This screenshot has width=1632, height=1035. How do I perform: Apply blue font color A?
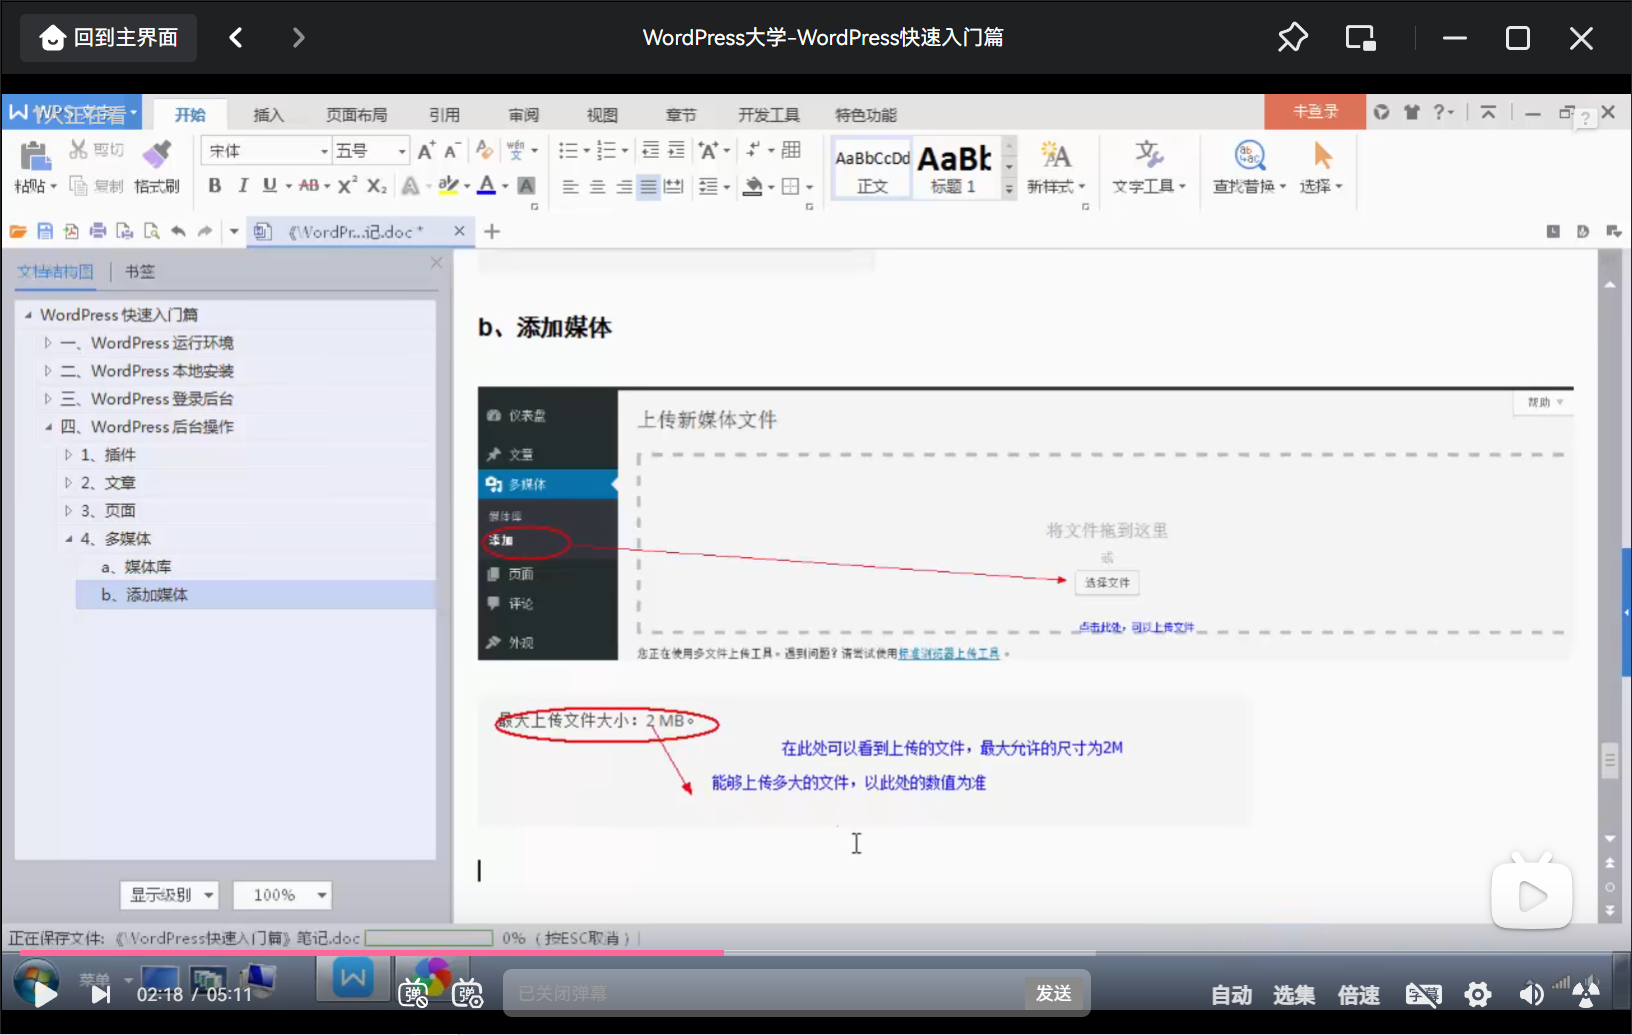pyautogui.click(x=486, y=186)
